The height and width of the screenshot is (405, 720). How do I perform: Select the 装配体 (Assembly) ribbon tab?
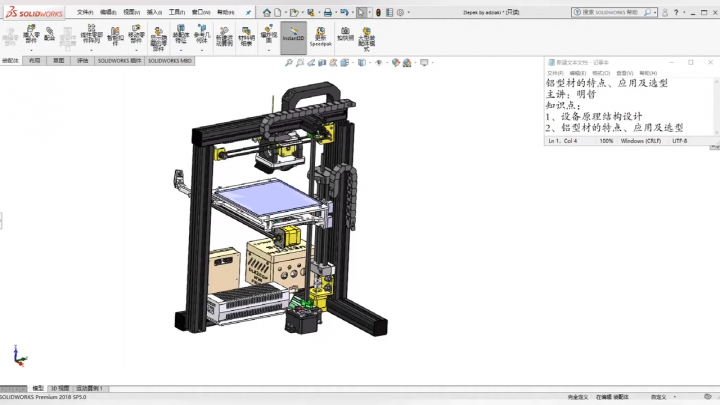pyautogui.click(x=11, y=61)
